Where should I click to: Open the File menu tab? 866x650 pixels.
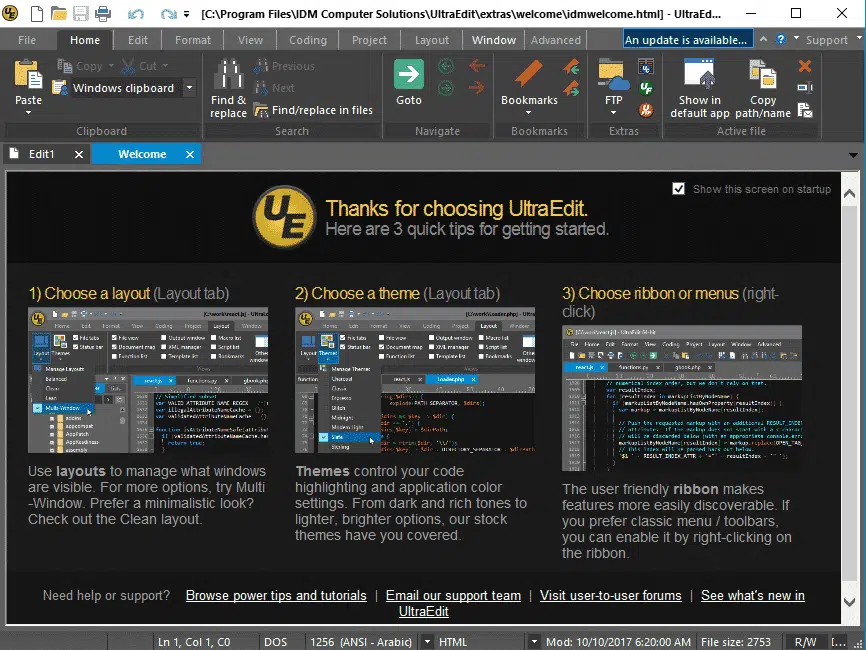click(x=27, y=40)
